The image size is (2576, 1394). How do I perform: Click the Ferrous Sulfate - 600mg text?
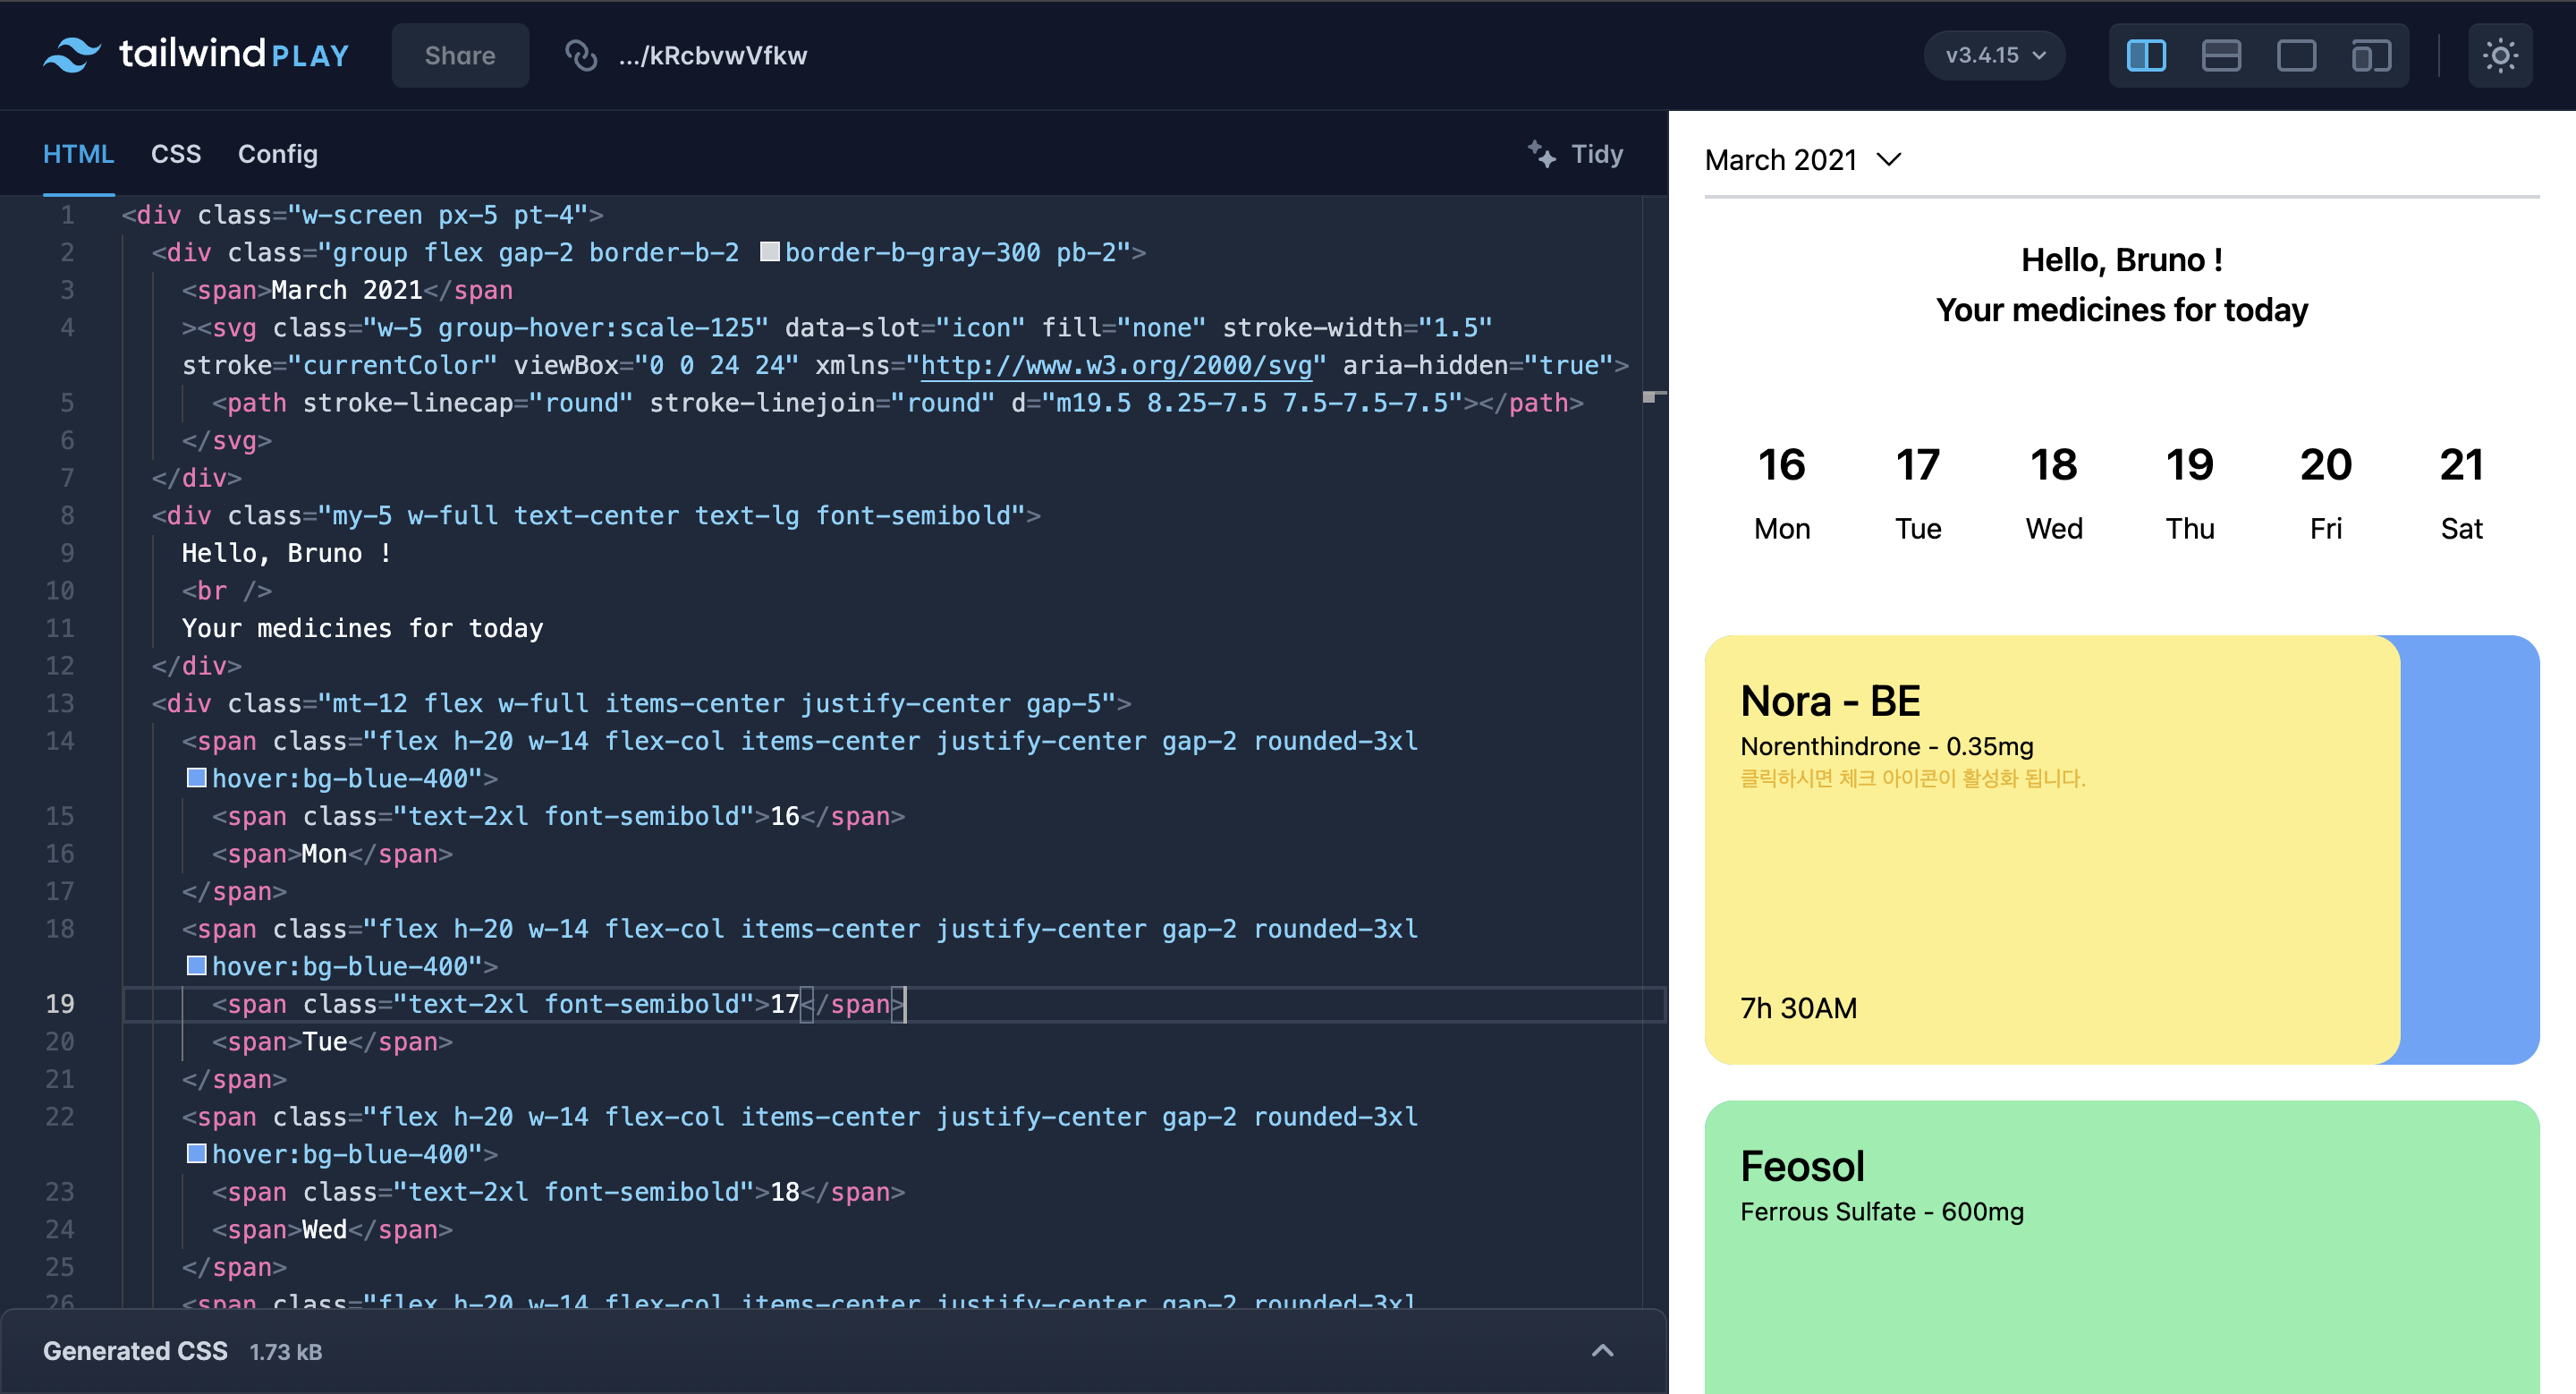coord(1881,1212)
